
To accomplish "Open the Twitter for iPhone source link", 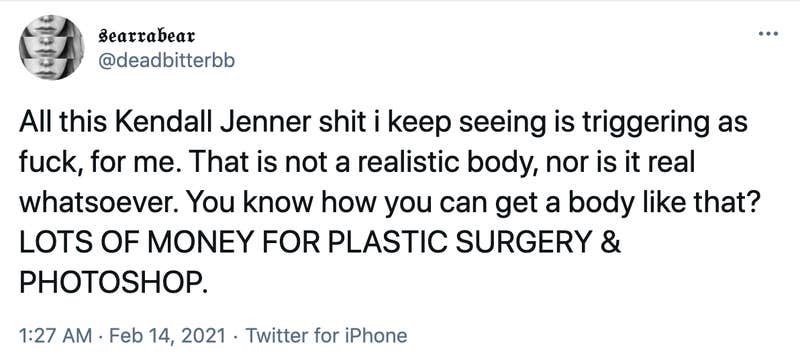I will [x=327, y=336].
